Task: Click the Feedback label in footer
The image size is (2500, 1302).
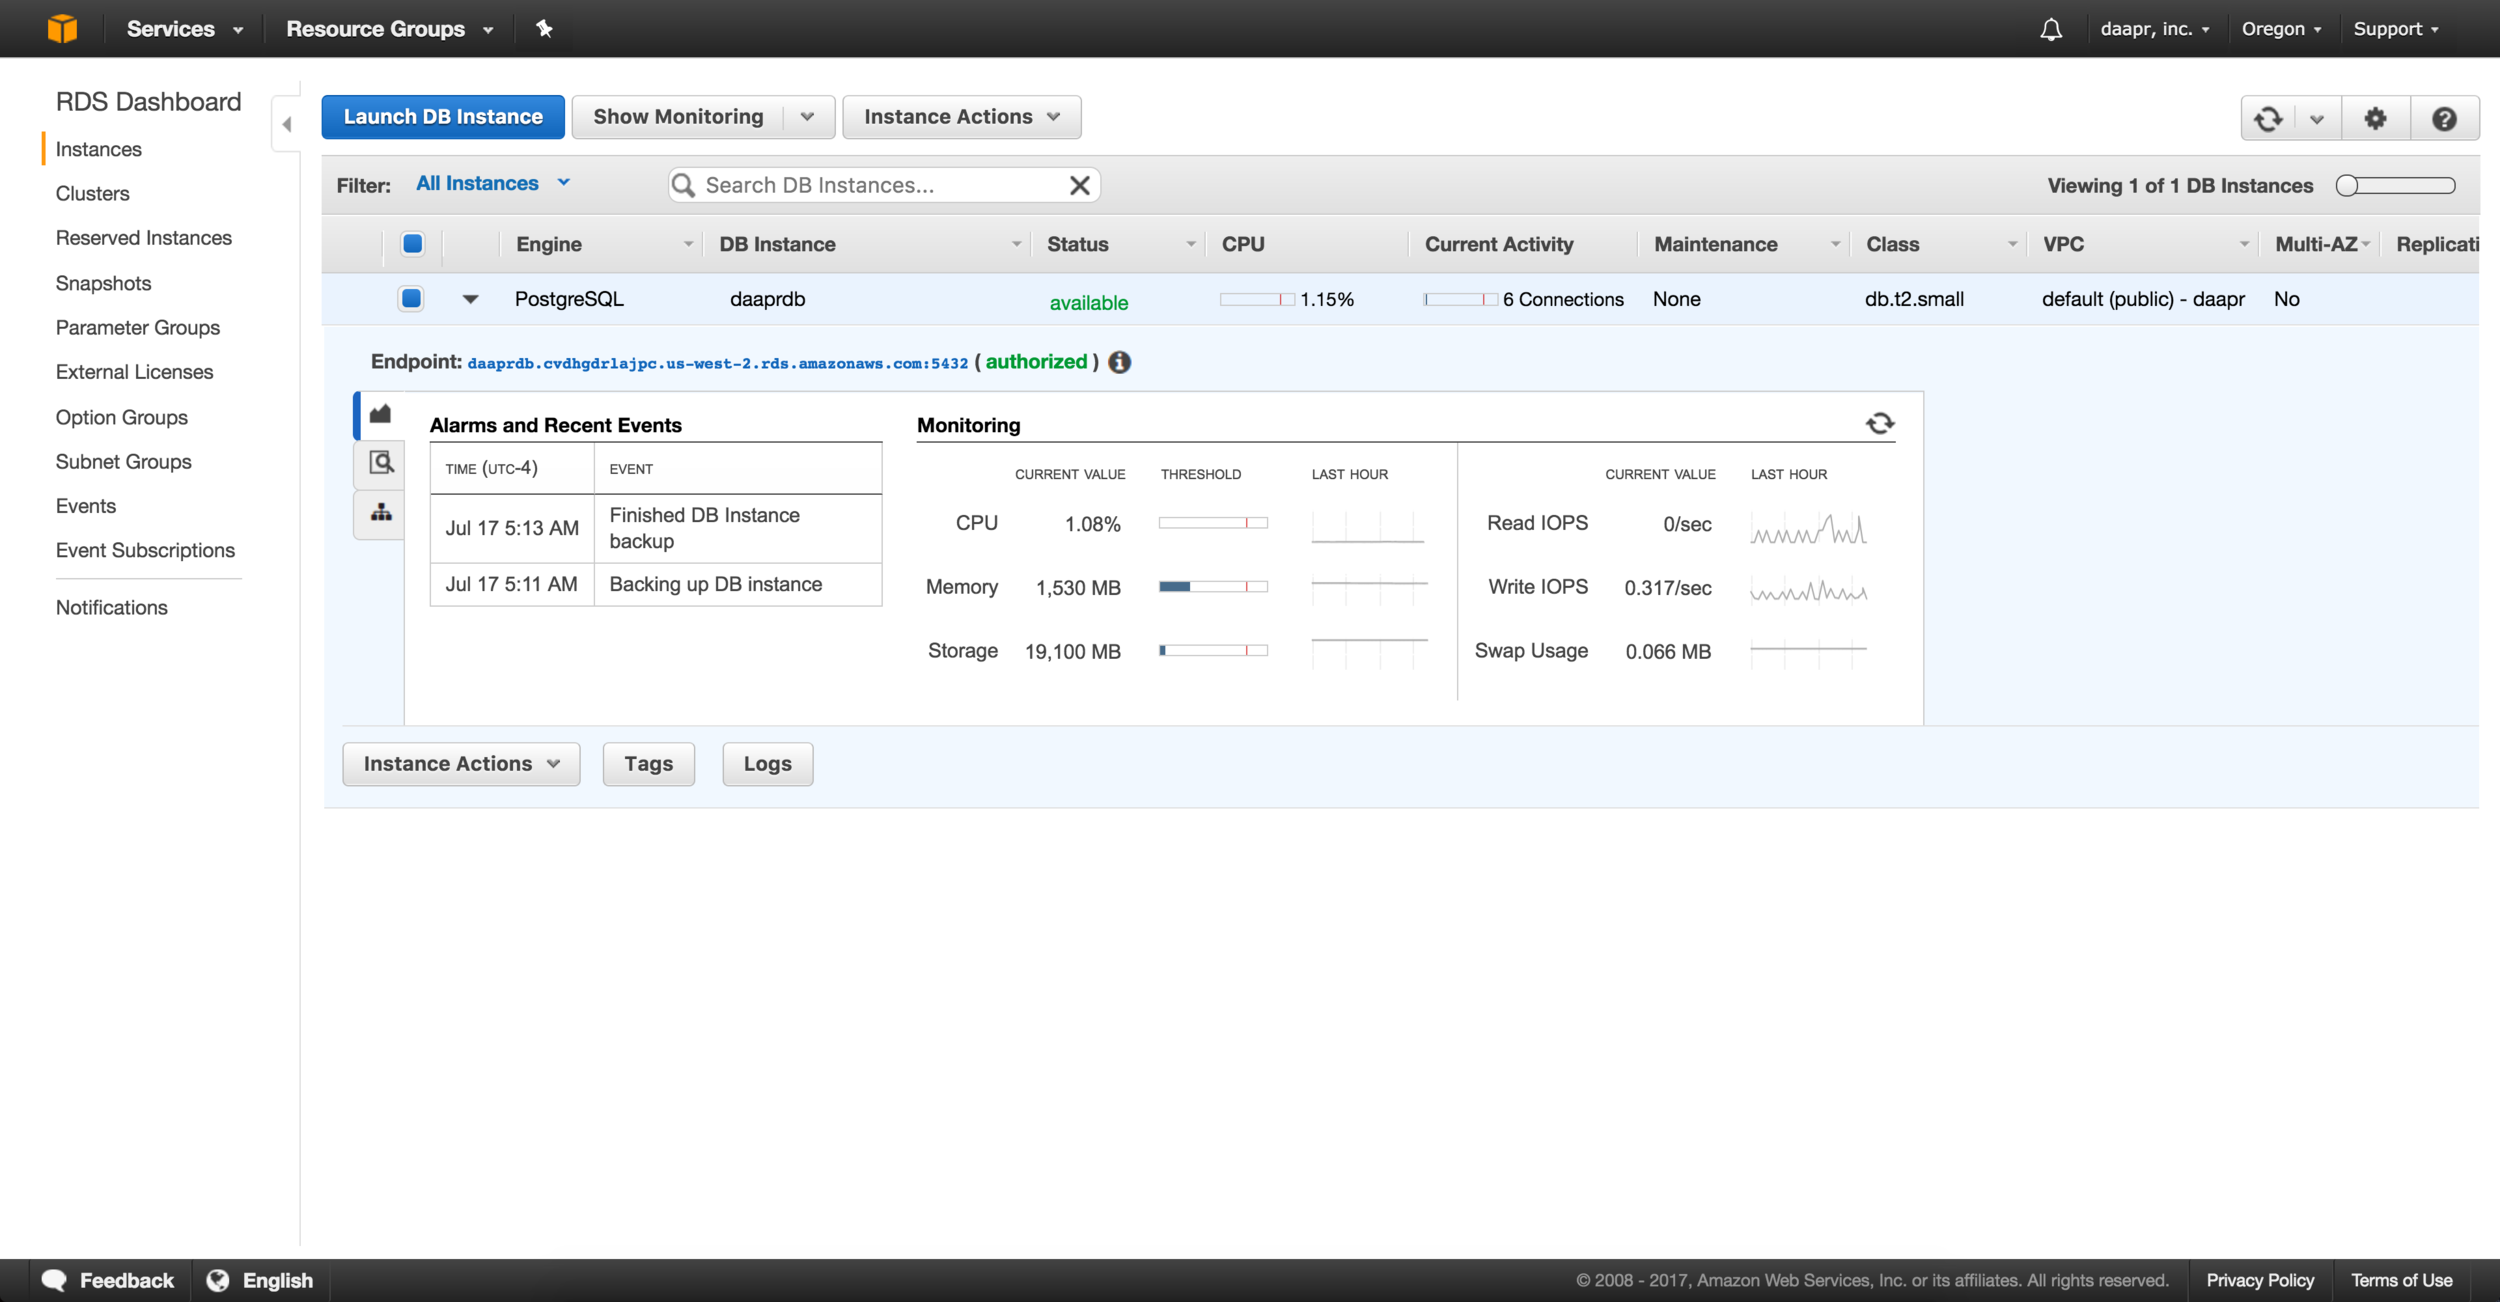Action: pyautogui.click(x=127, y=1280)
